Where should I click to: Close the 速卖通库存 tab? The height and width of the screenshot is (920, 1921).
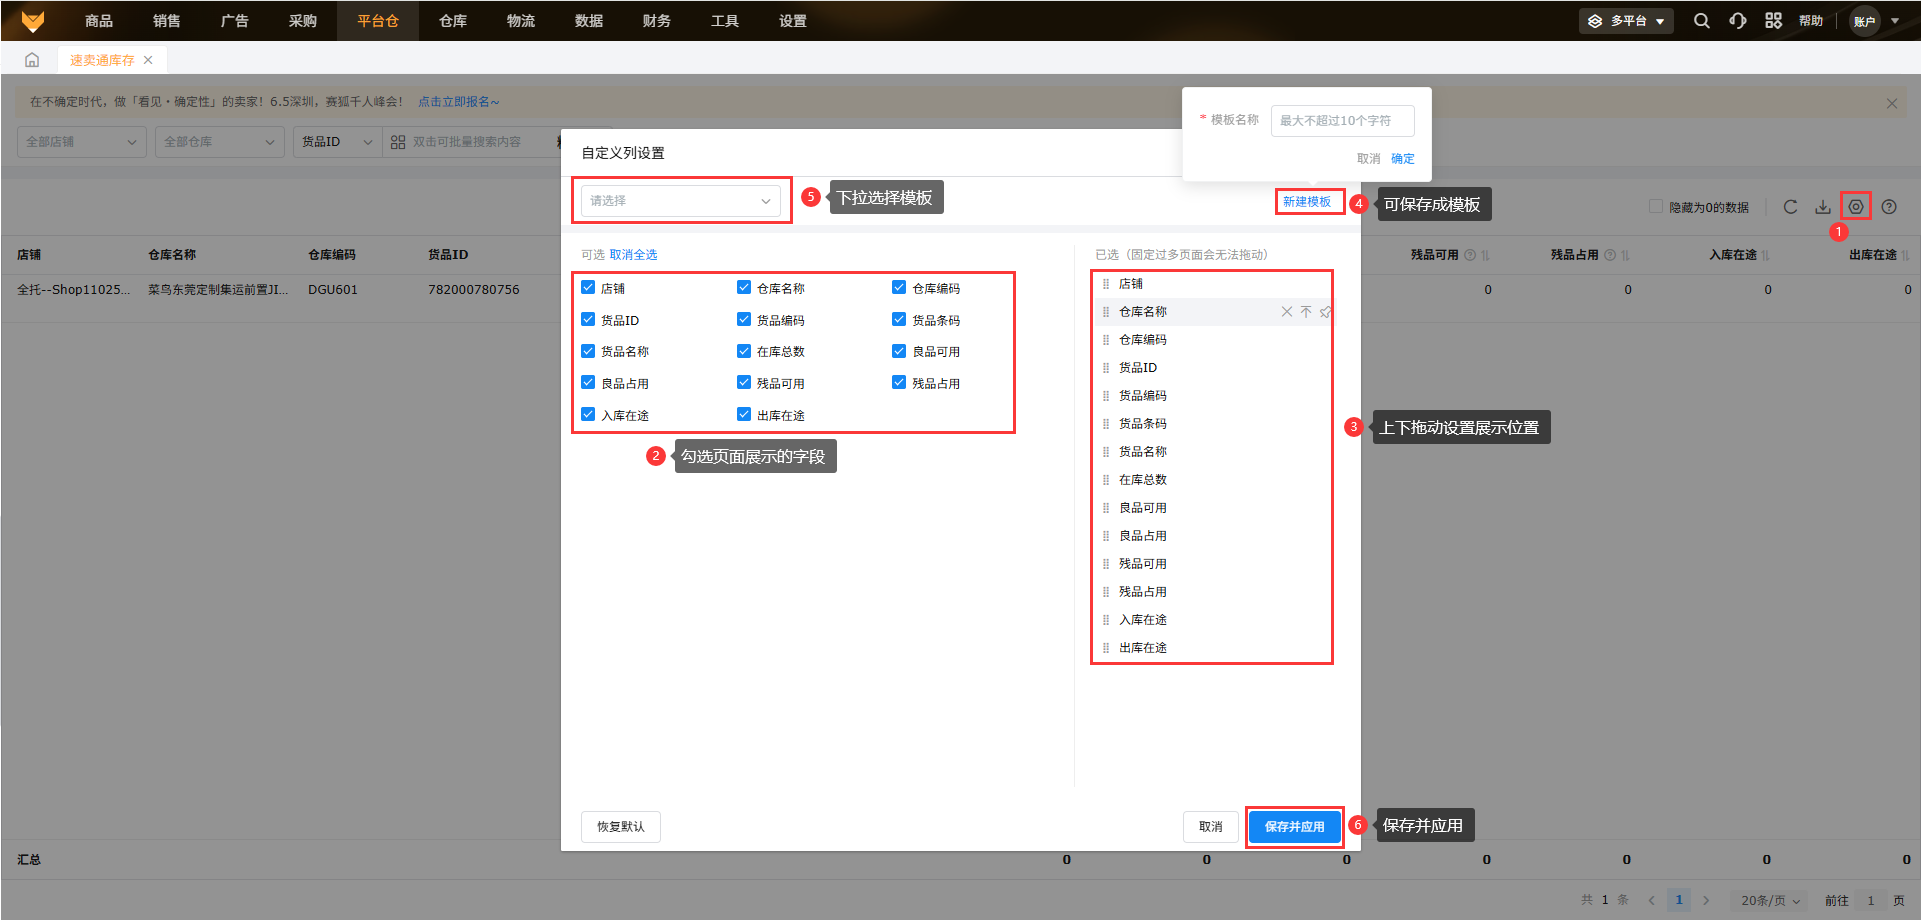click(x=148, y=60)
